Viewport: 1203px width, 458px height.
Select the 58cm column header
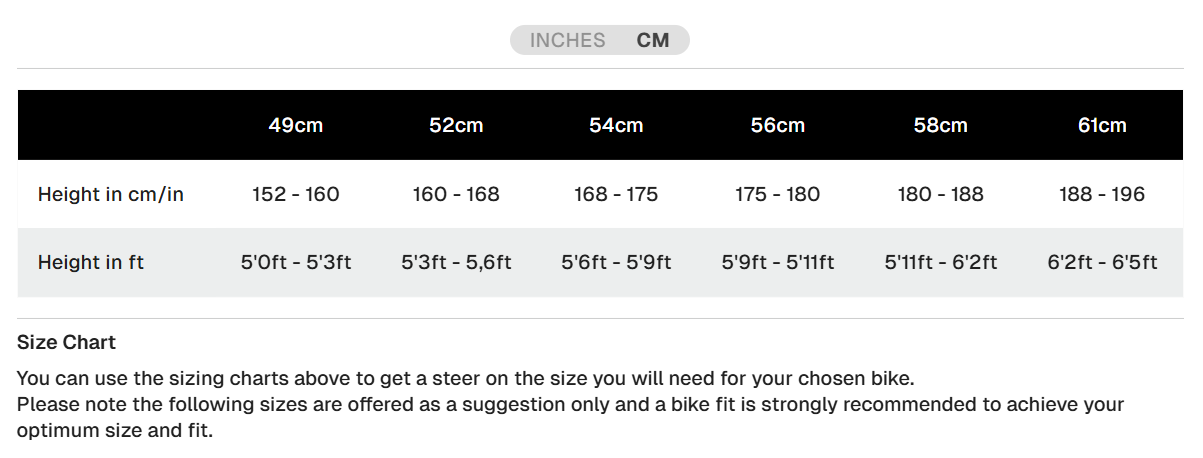pos(940,125)
